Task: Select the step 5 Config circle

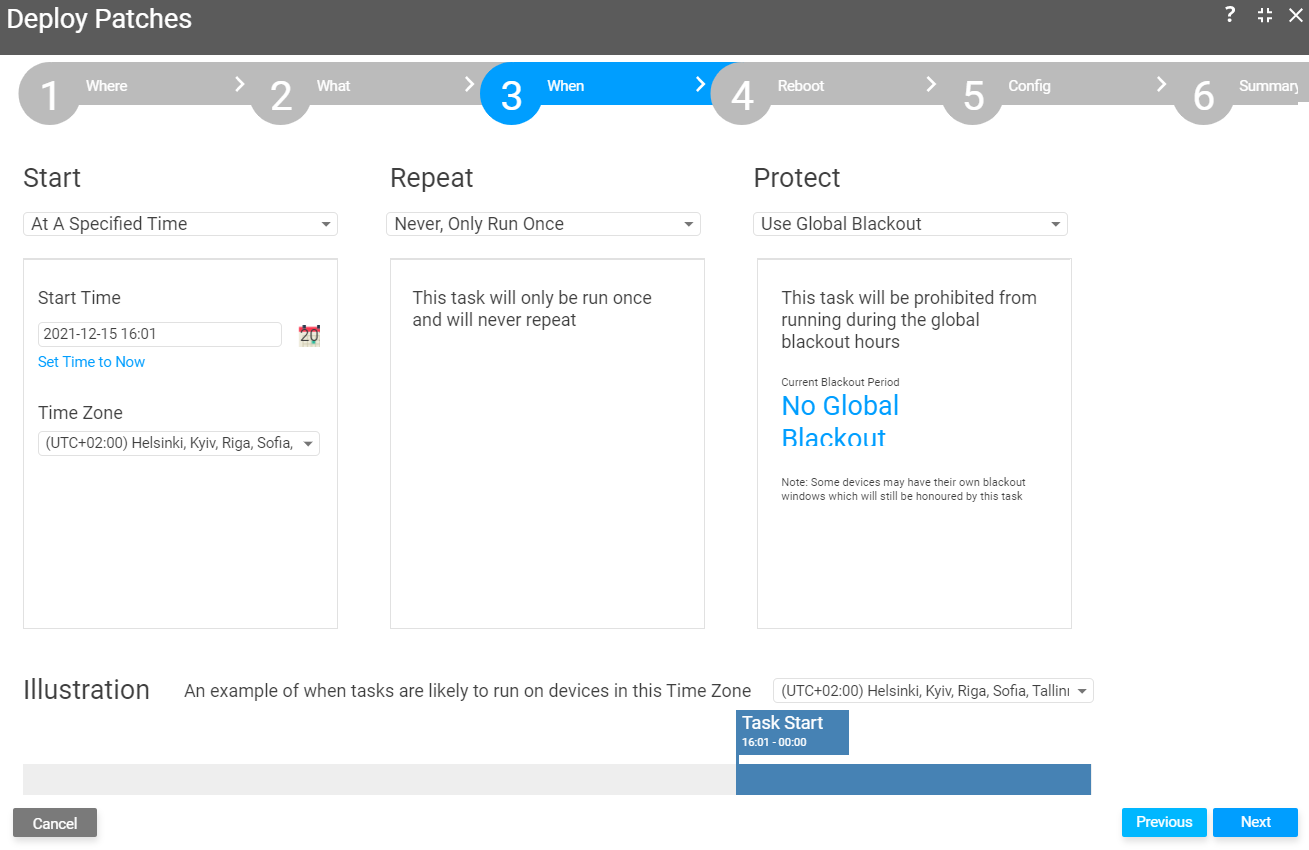Action: click(x=973, y=94)
